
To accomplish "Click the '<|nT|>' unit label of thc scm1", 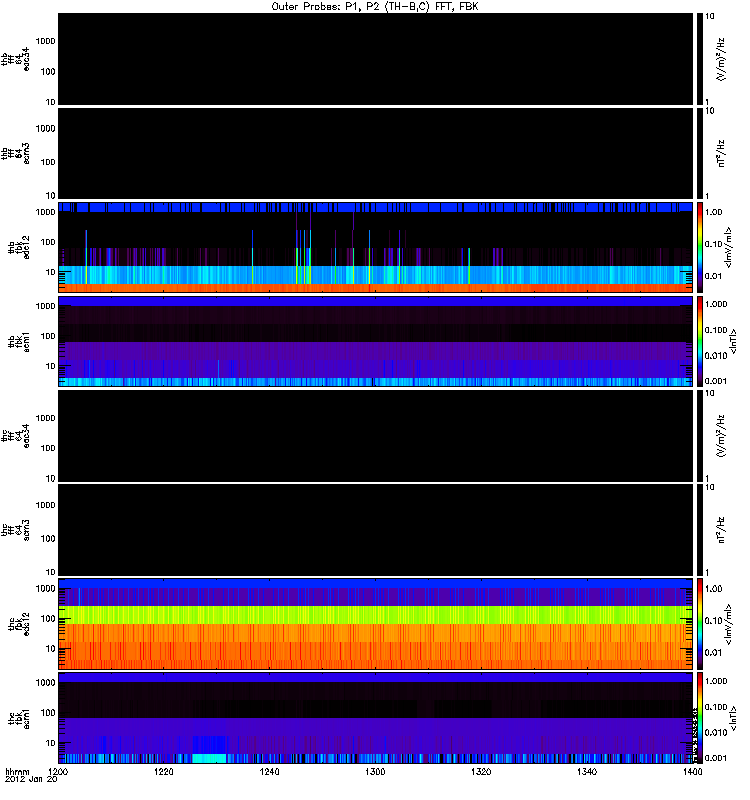I will (734, 717).
